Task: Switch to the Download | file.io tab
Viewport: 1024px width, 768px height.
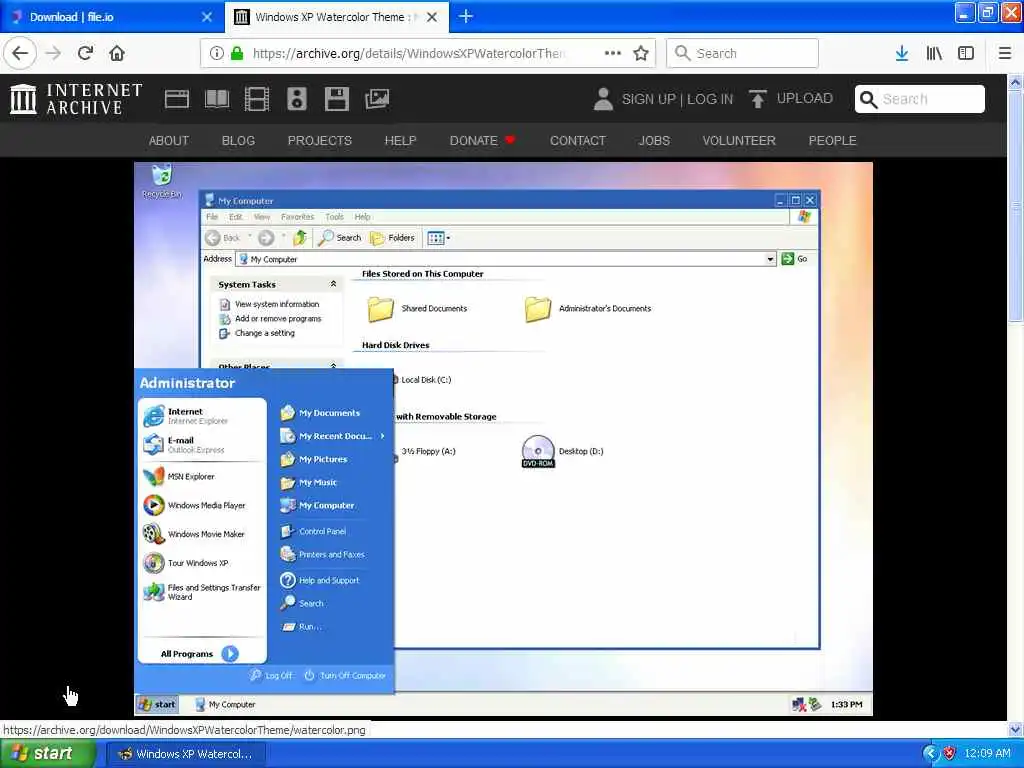Action: click(x=112, y=17)
